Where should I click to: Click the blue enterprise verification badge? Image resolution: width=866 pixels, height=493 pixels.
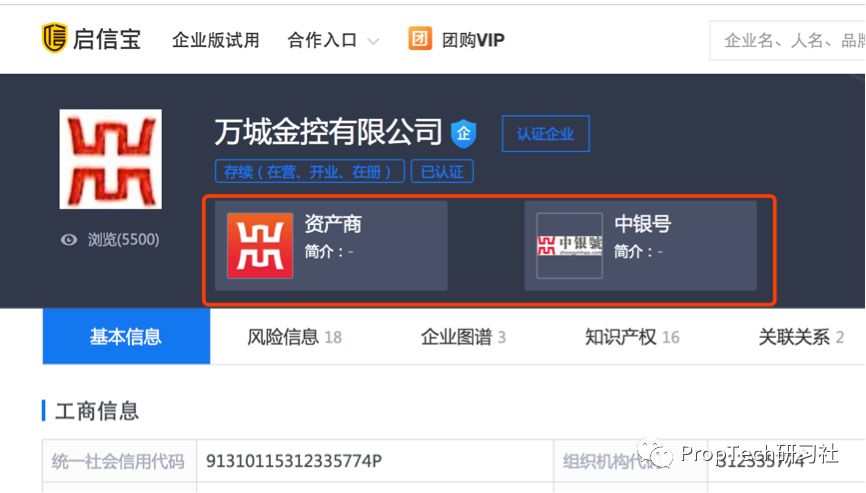coord(463,133)
